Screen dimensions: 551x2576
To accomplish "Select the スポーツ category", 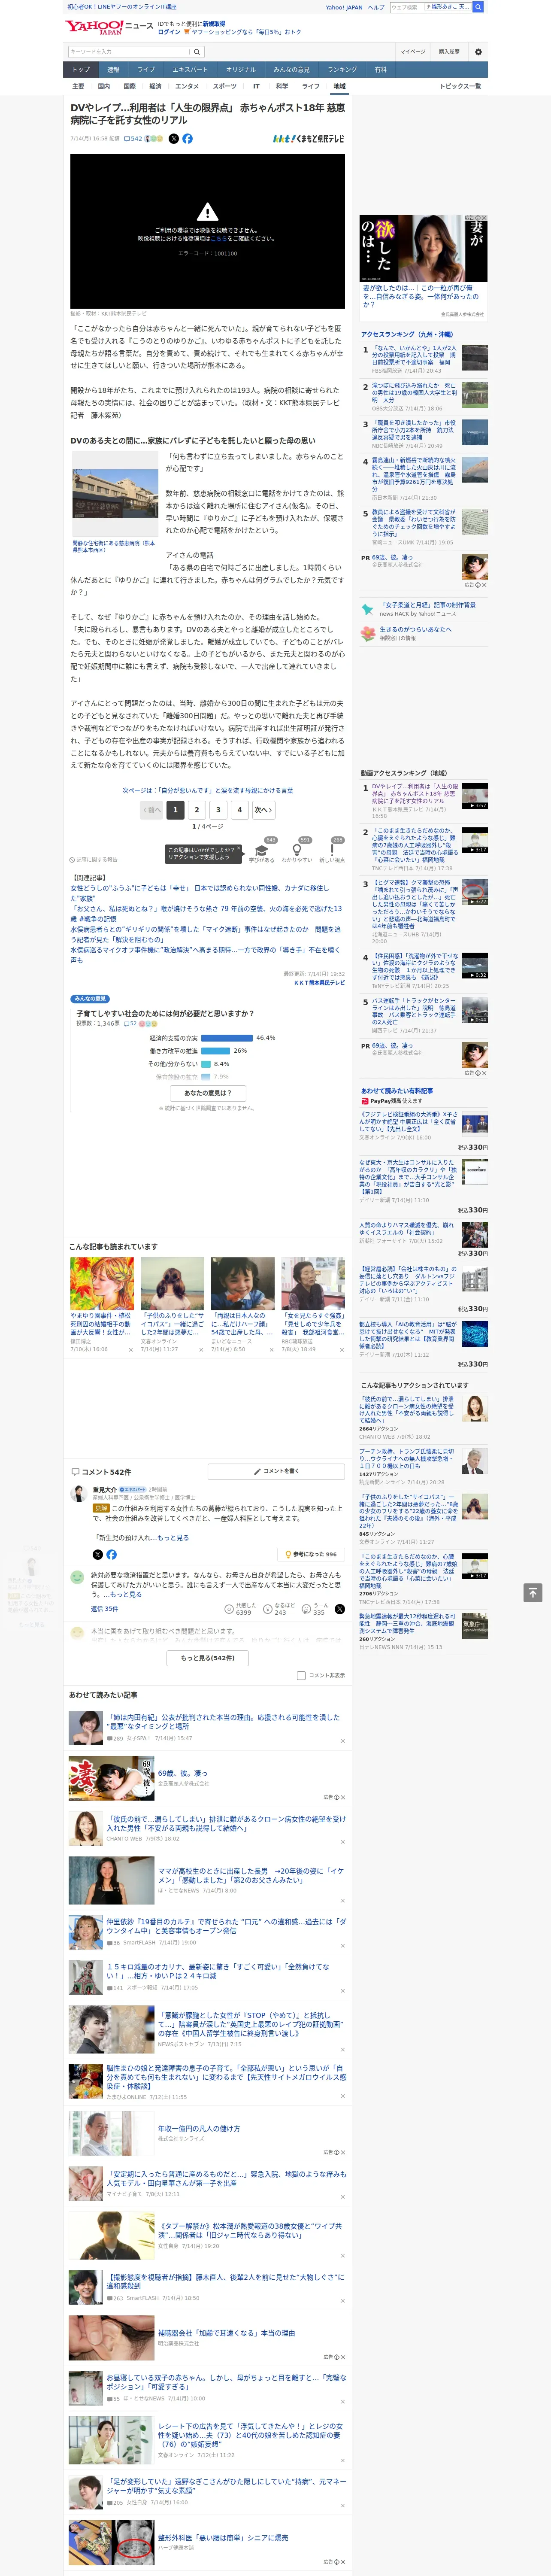I will 225,86.
